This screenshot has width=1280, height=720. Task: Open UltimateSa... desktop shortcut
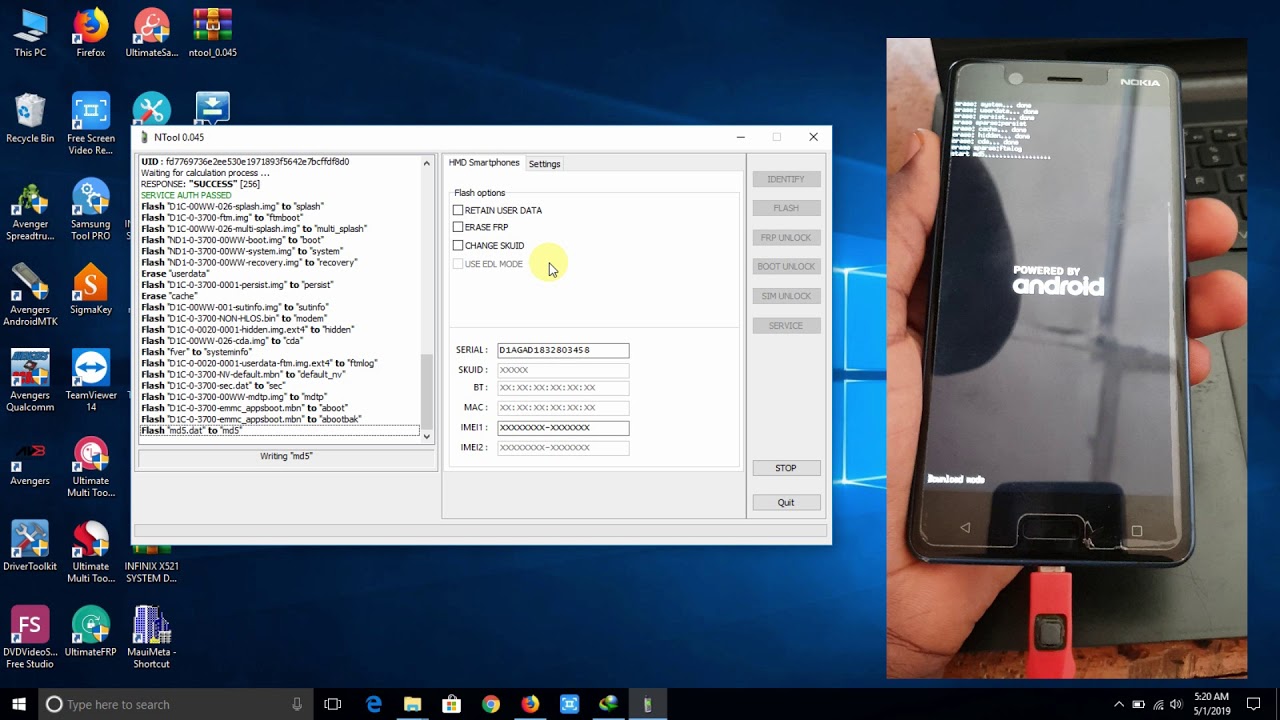[x=151, y=33]
